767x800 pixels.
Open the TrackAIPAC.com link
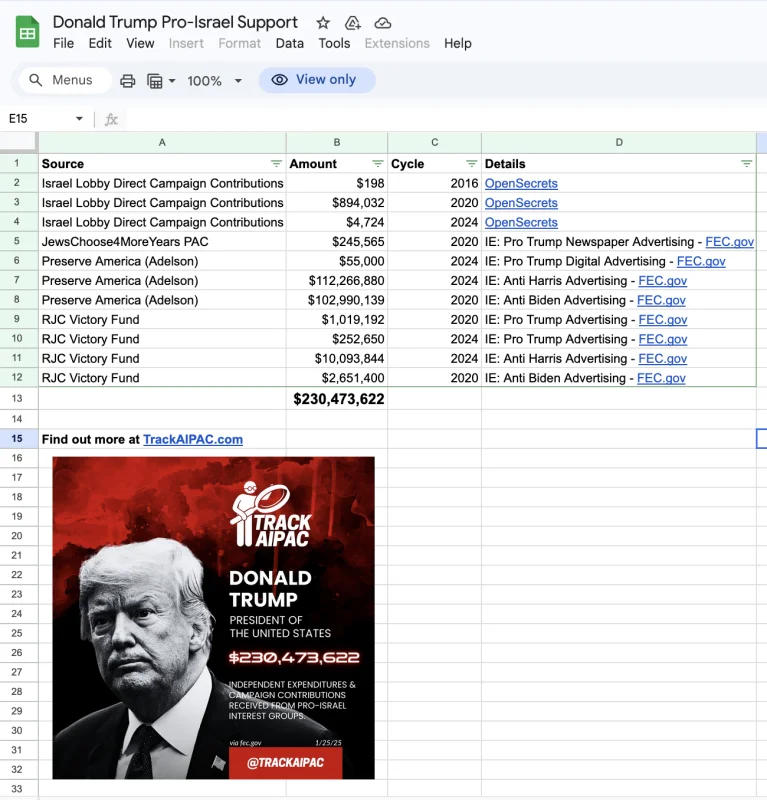(193, 439)
